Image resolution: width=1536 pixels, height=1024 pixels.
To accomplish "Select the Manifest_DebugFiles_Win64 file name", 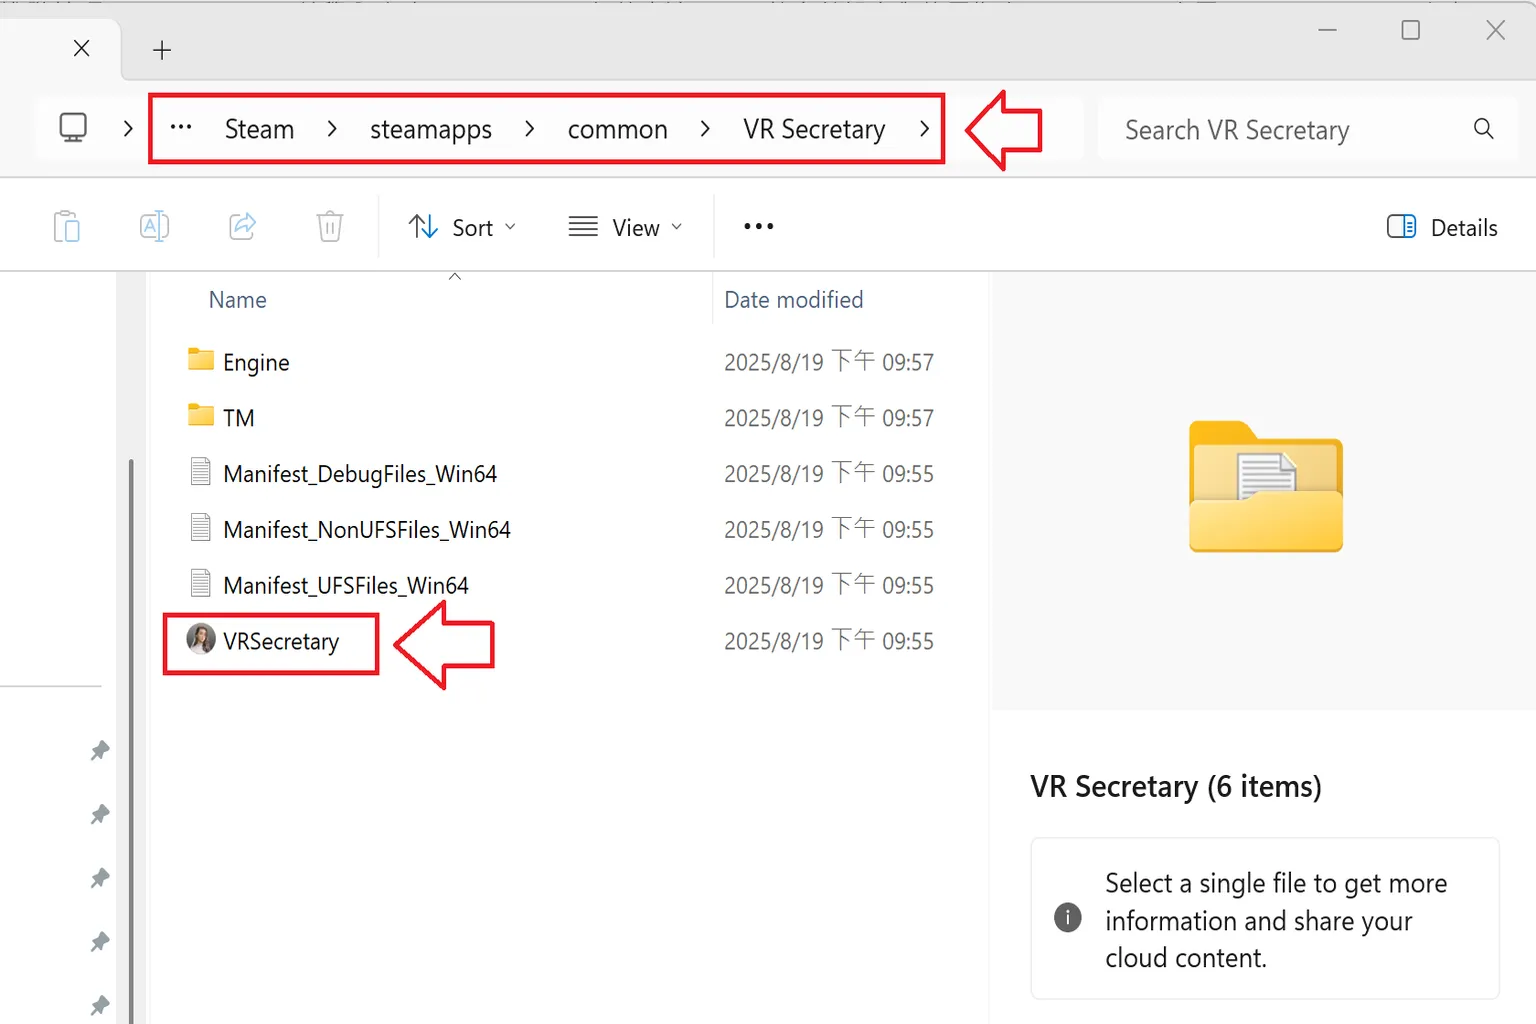I will [x=360, y=474].
